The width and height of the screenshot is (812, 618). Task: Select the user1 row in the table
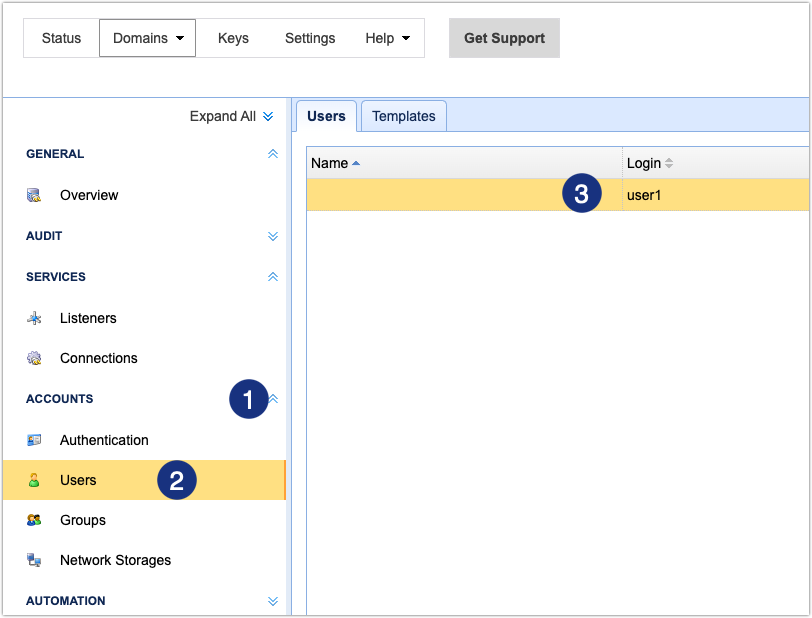tap(643, 195)
